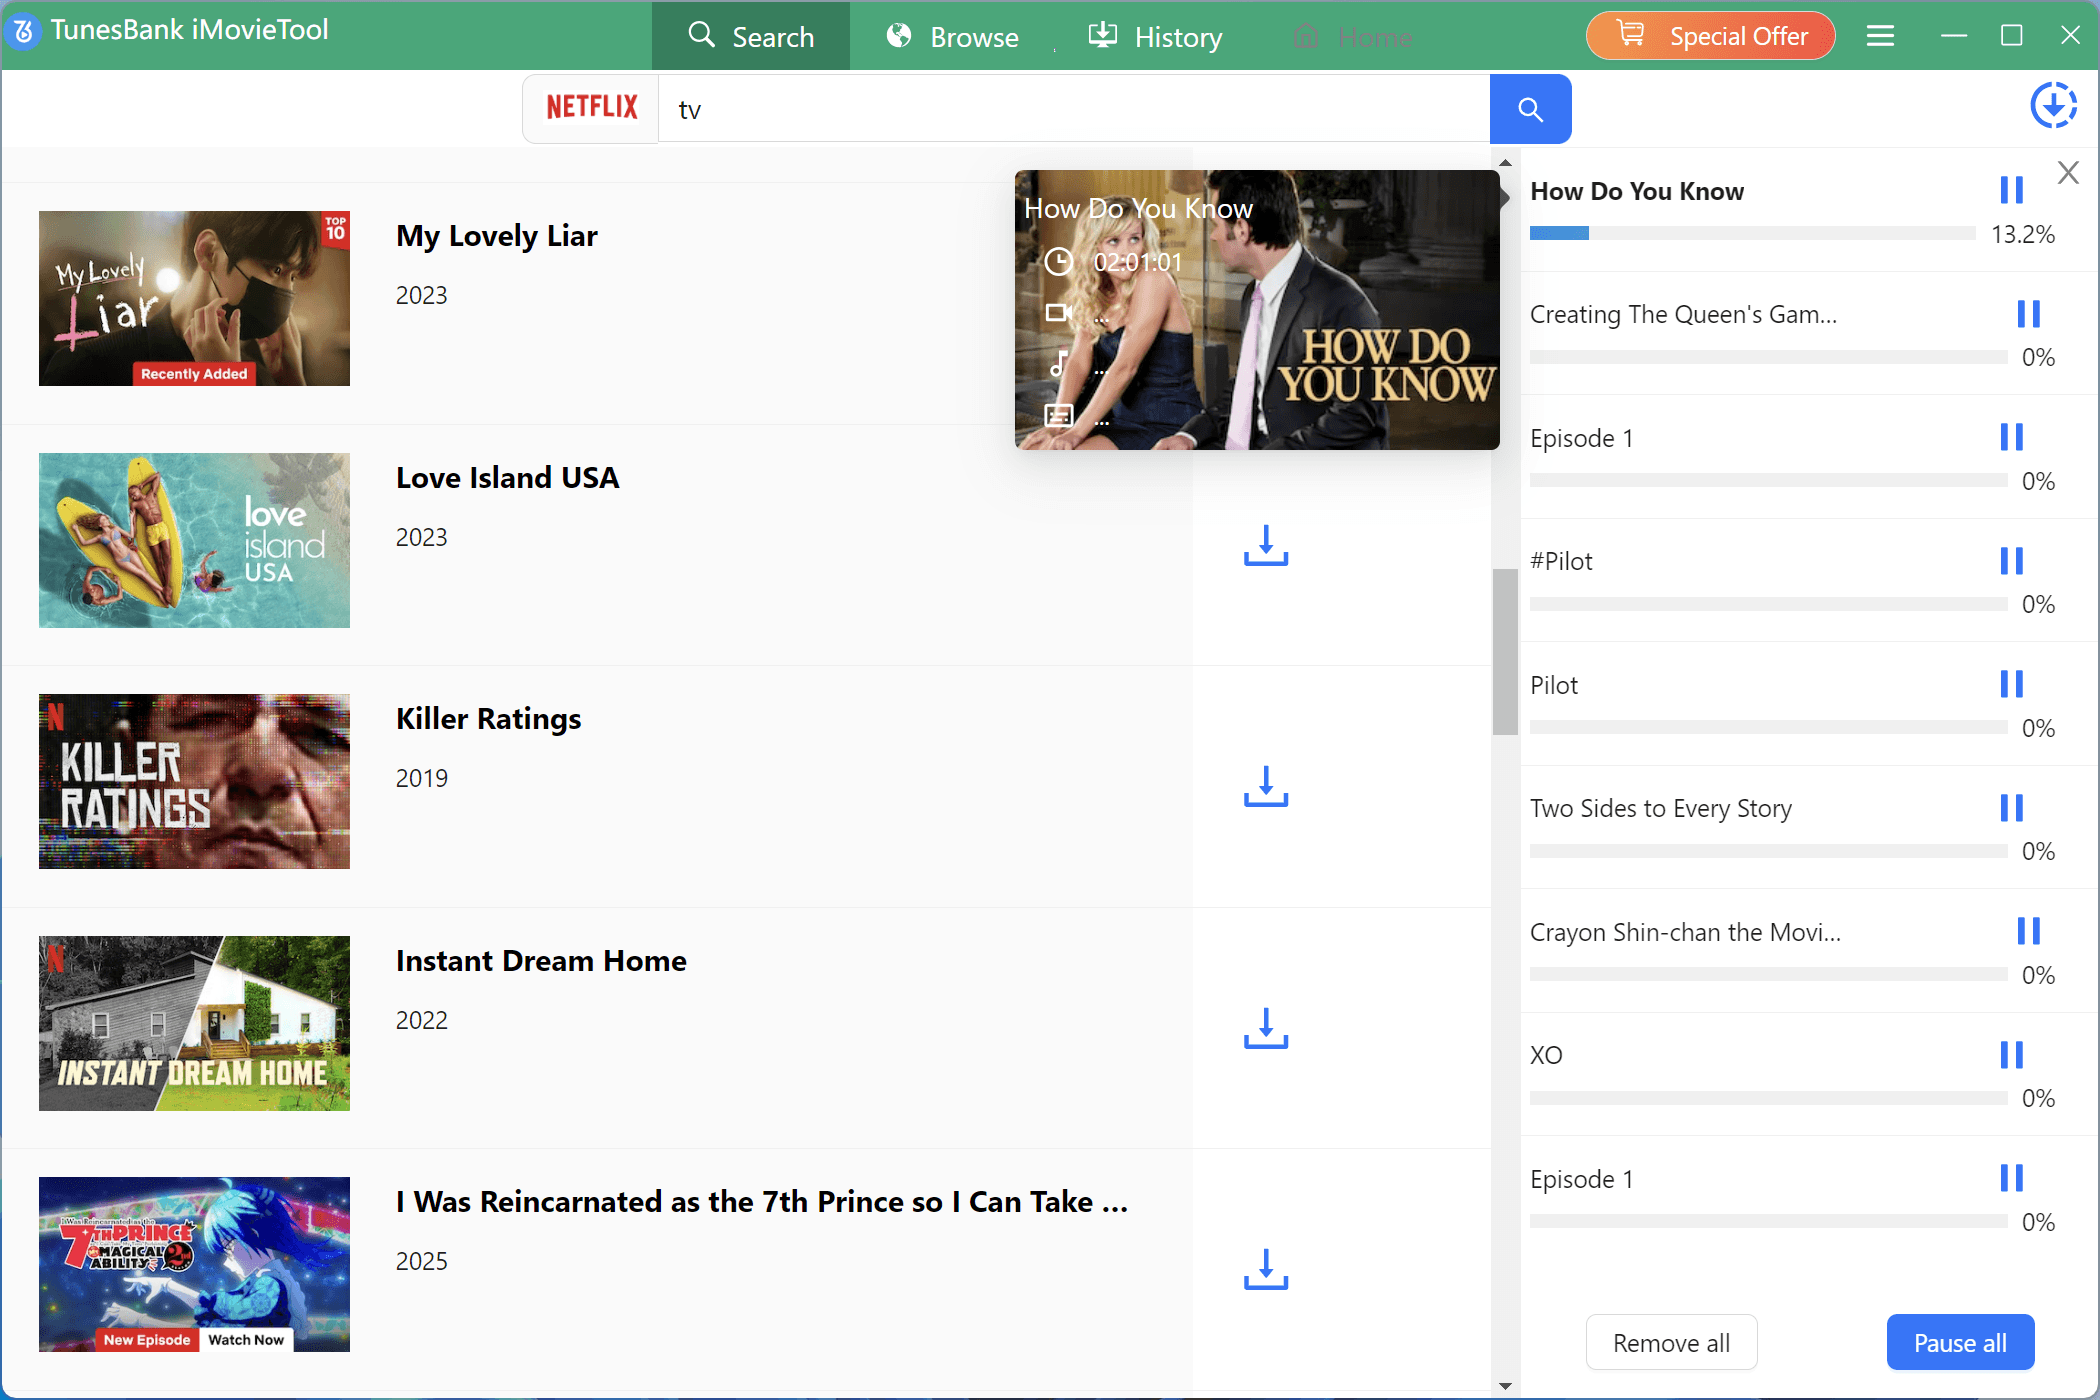
Task: Click the TunesBank app logo
Action: pos(23,31)
